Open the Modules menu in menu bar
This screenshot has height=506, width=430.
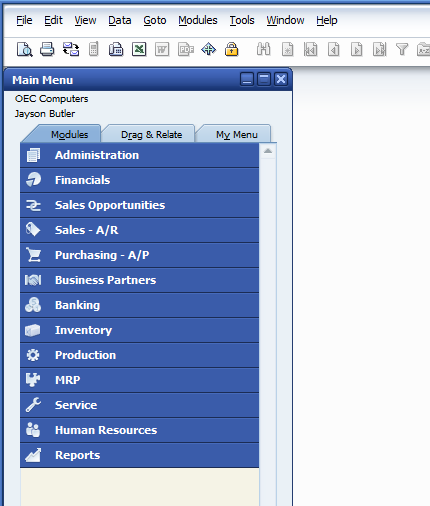pyautogui.click(x=198, y=20)
